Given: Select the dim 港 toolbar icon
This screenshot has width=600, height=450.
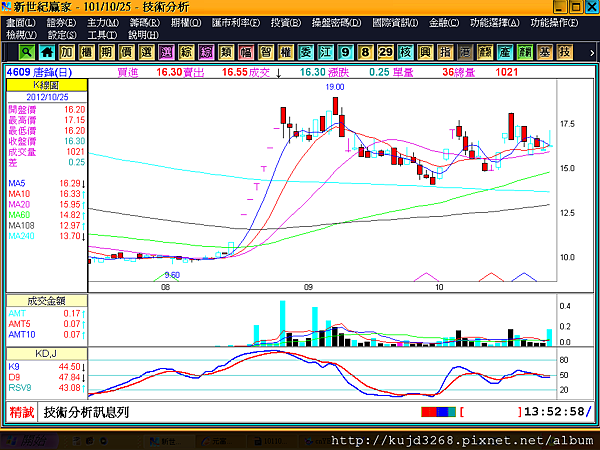Looking at the screenshot, I should [x=465, y=52].
